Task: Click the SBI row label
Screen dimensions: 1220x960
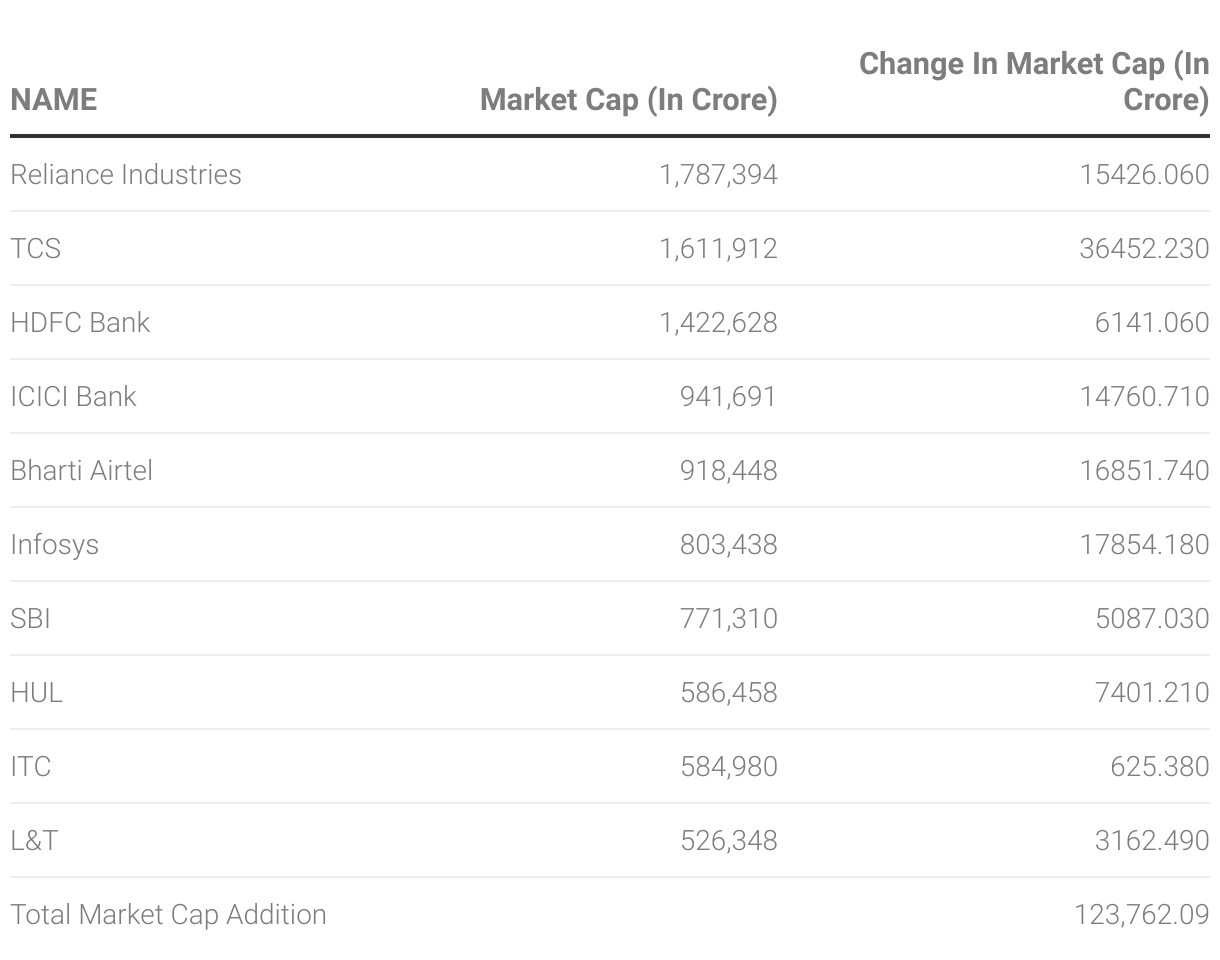Action: coord(30,618)
